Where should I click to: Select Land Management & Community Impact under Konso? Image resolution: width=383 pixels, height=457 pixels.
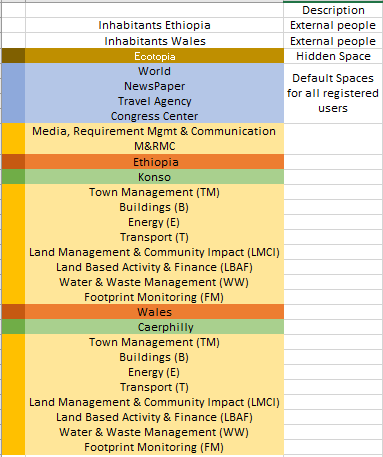(x=154, y=252)
